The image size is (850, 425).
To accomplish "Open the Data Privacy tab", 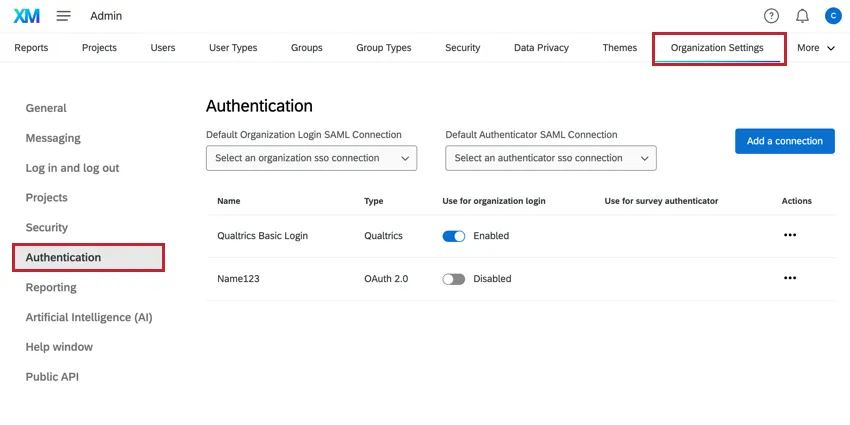I will tap(541, 48).
